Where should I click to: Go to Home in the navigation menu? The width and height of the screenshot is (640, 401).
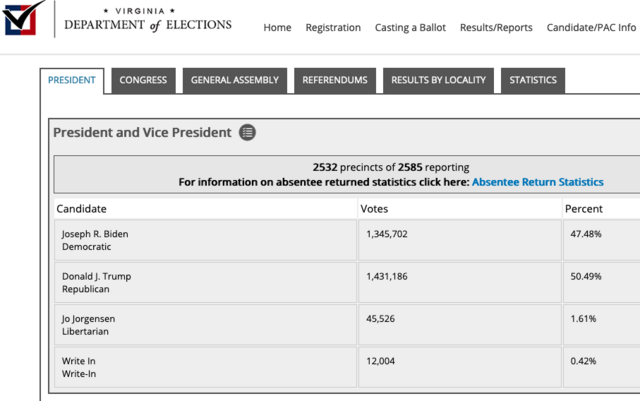point(278,27)
